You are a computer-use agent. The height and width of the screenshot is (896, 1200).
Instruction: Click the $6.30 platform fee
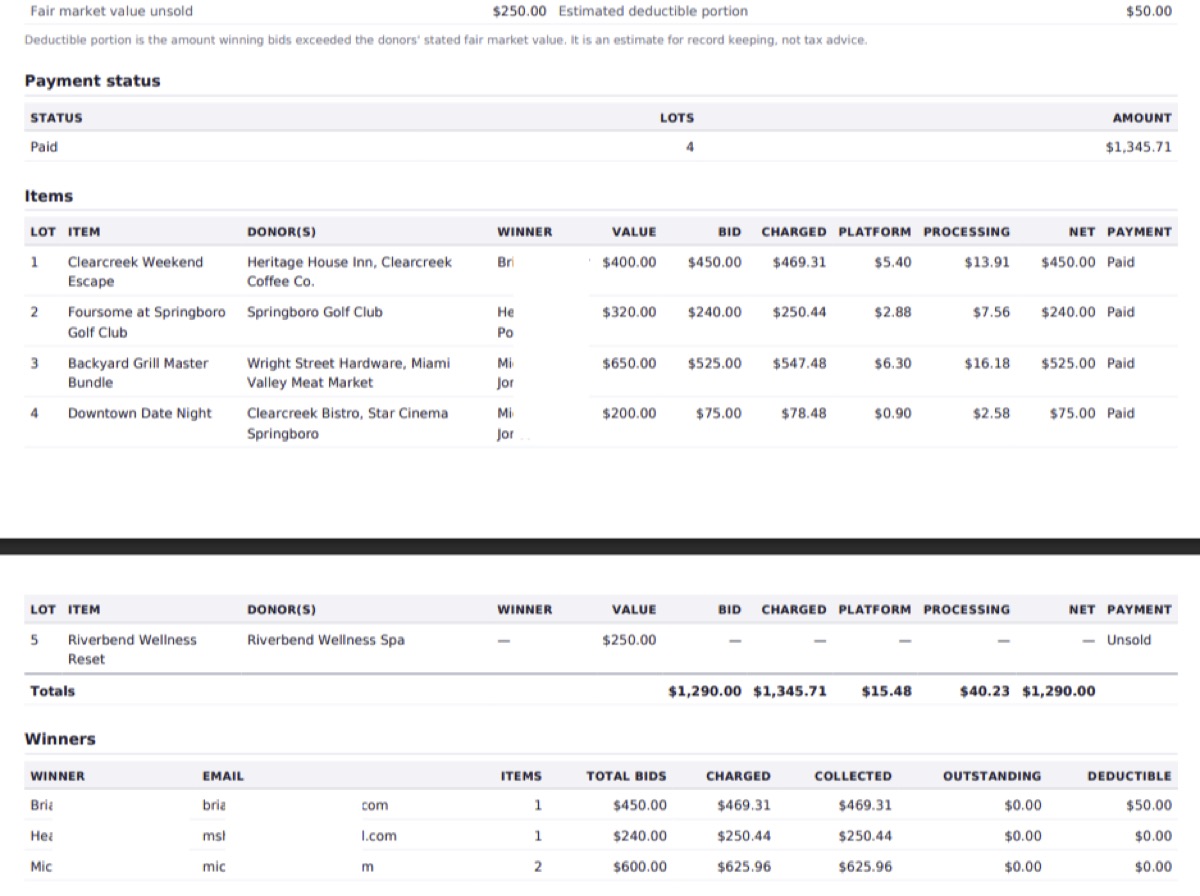pos(893,363)
